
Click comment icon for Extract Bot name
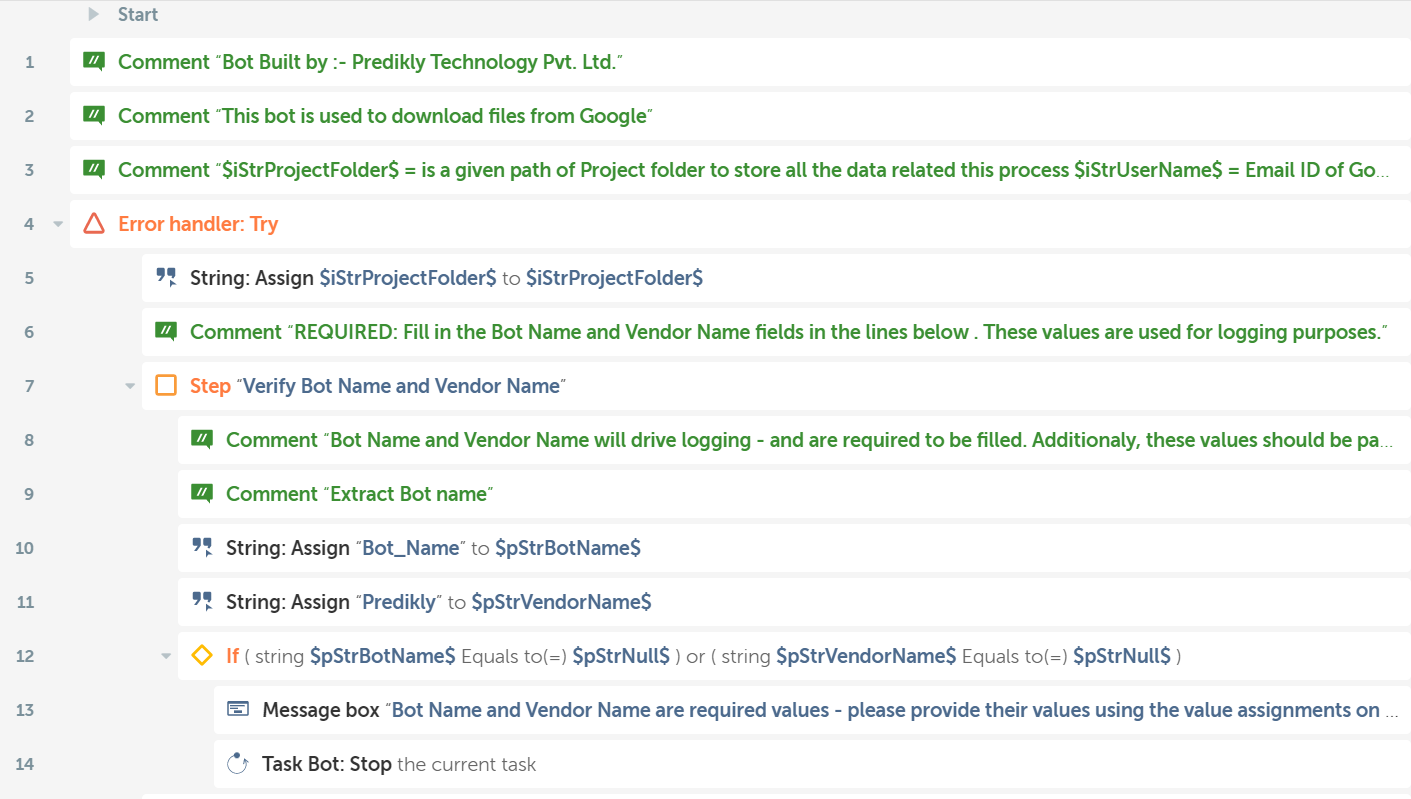[202, 494]
